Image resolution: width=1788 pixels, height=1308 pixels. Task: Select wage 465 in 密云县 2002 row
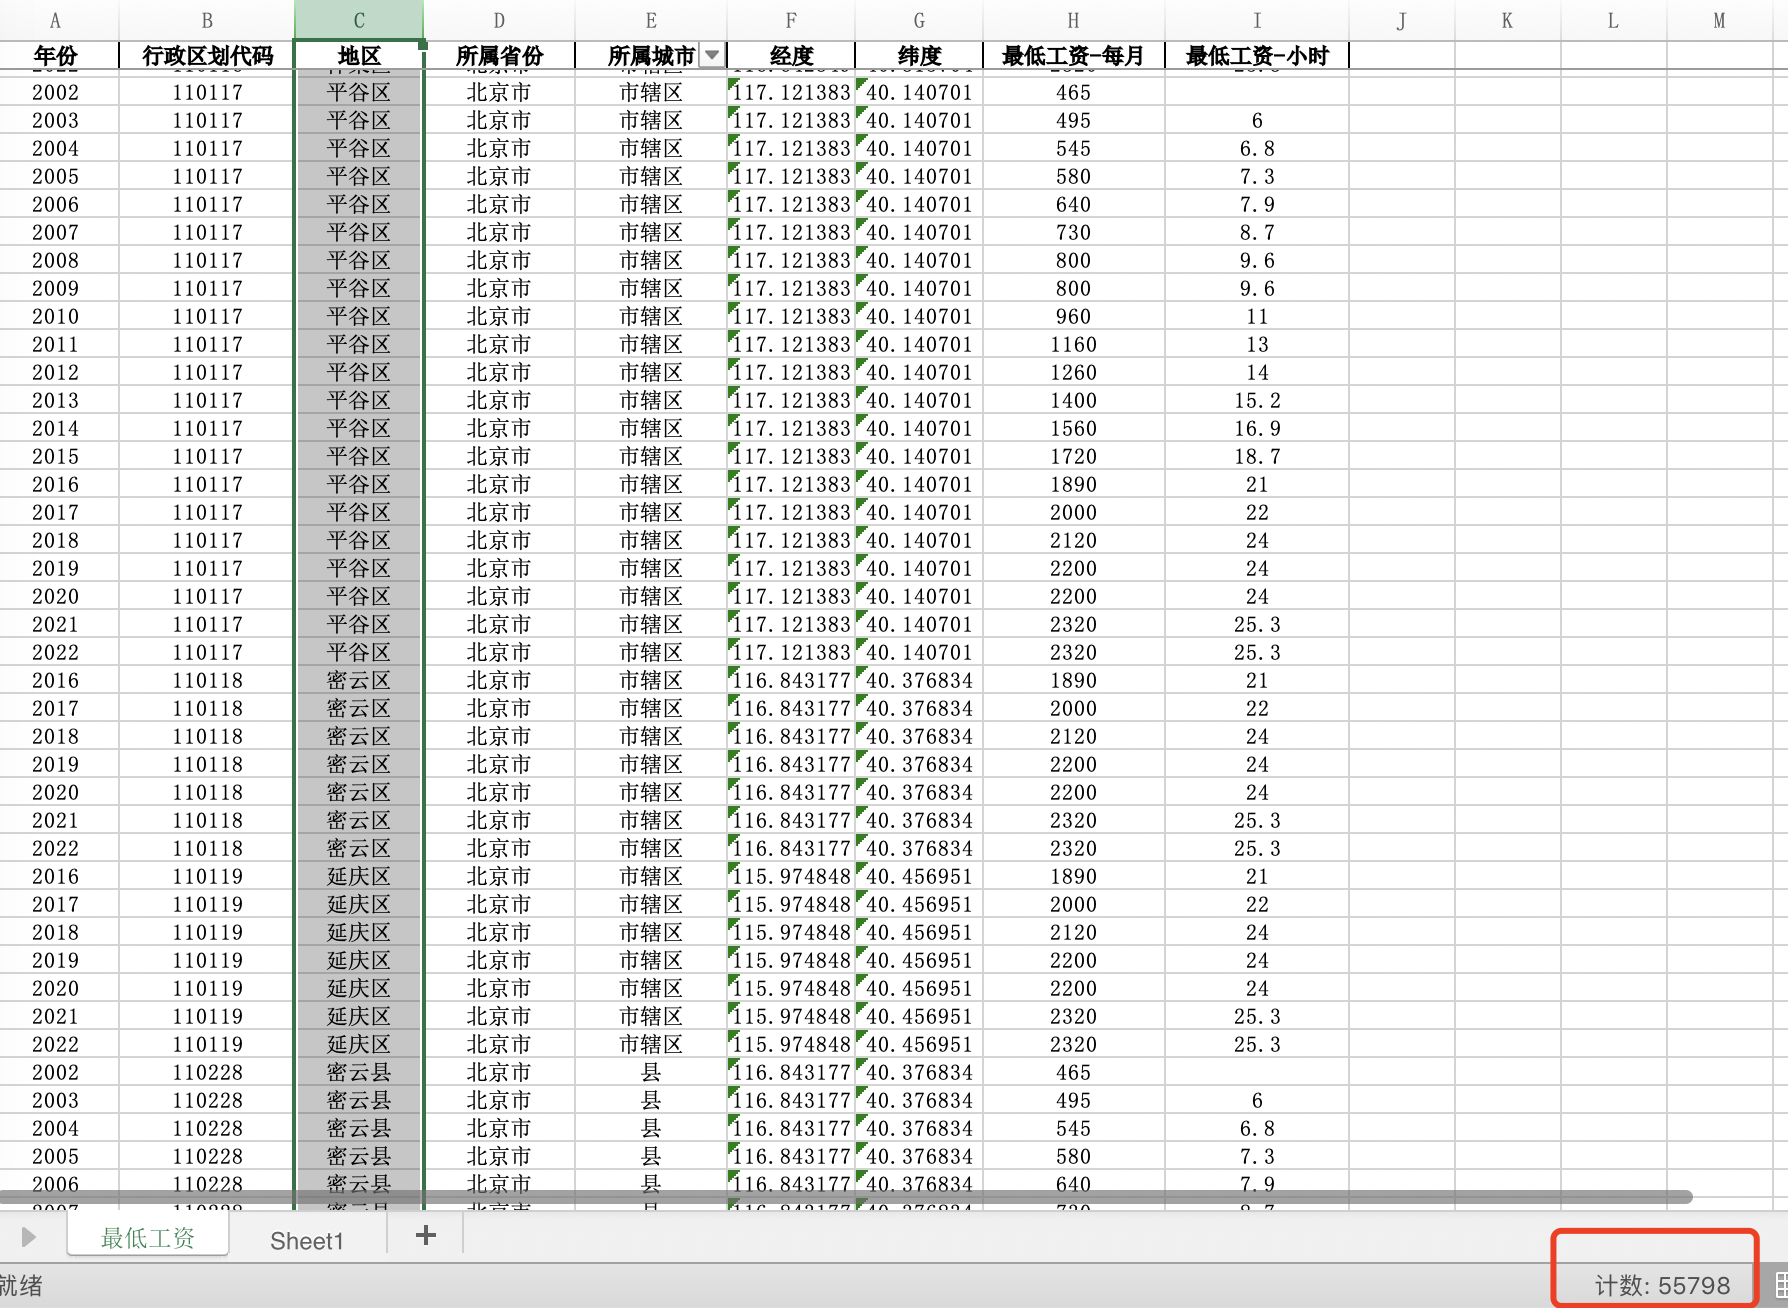click(x=1073, y=1072)
